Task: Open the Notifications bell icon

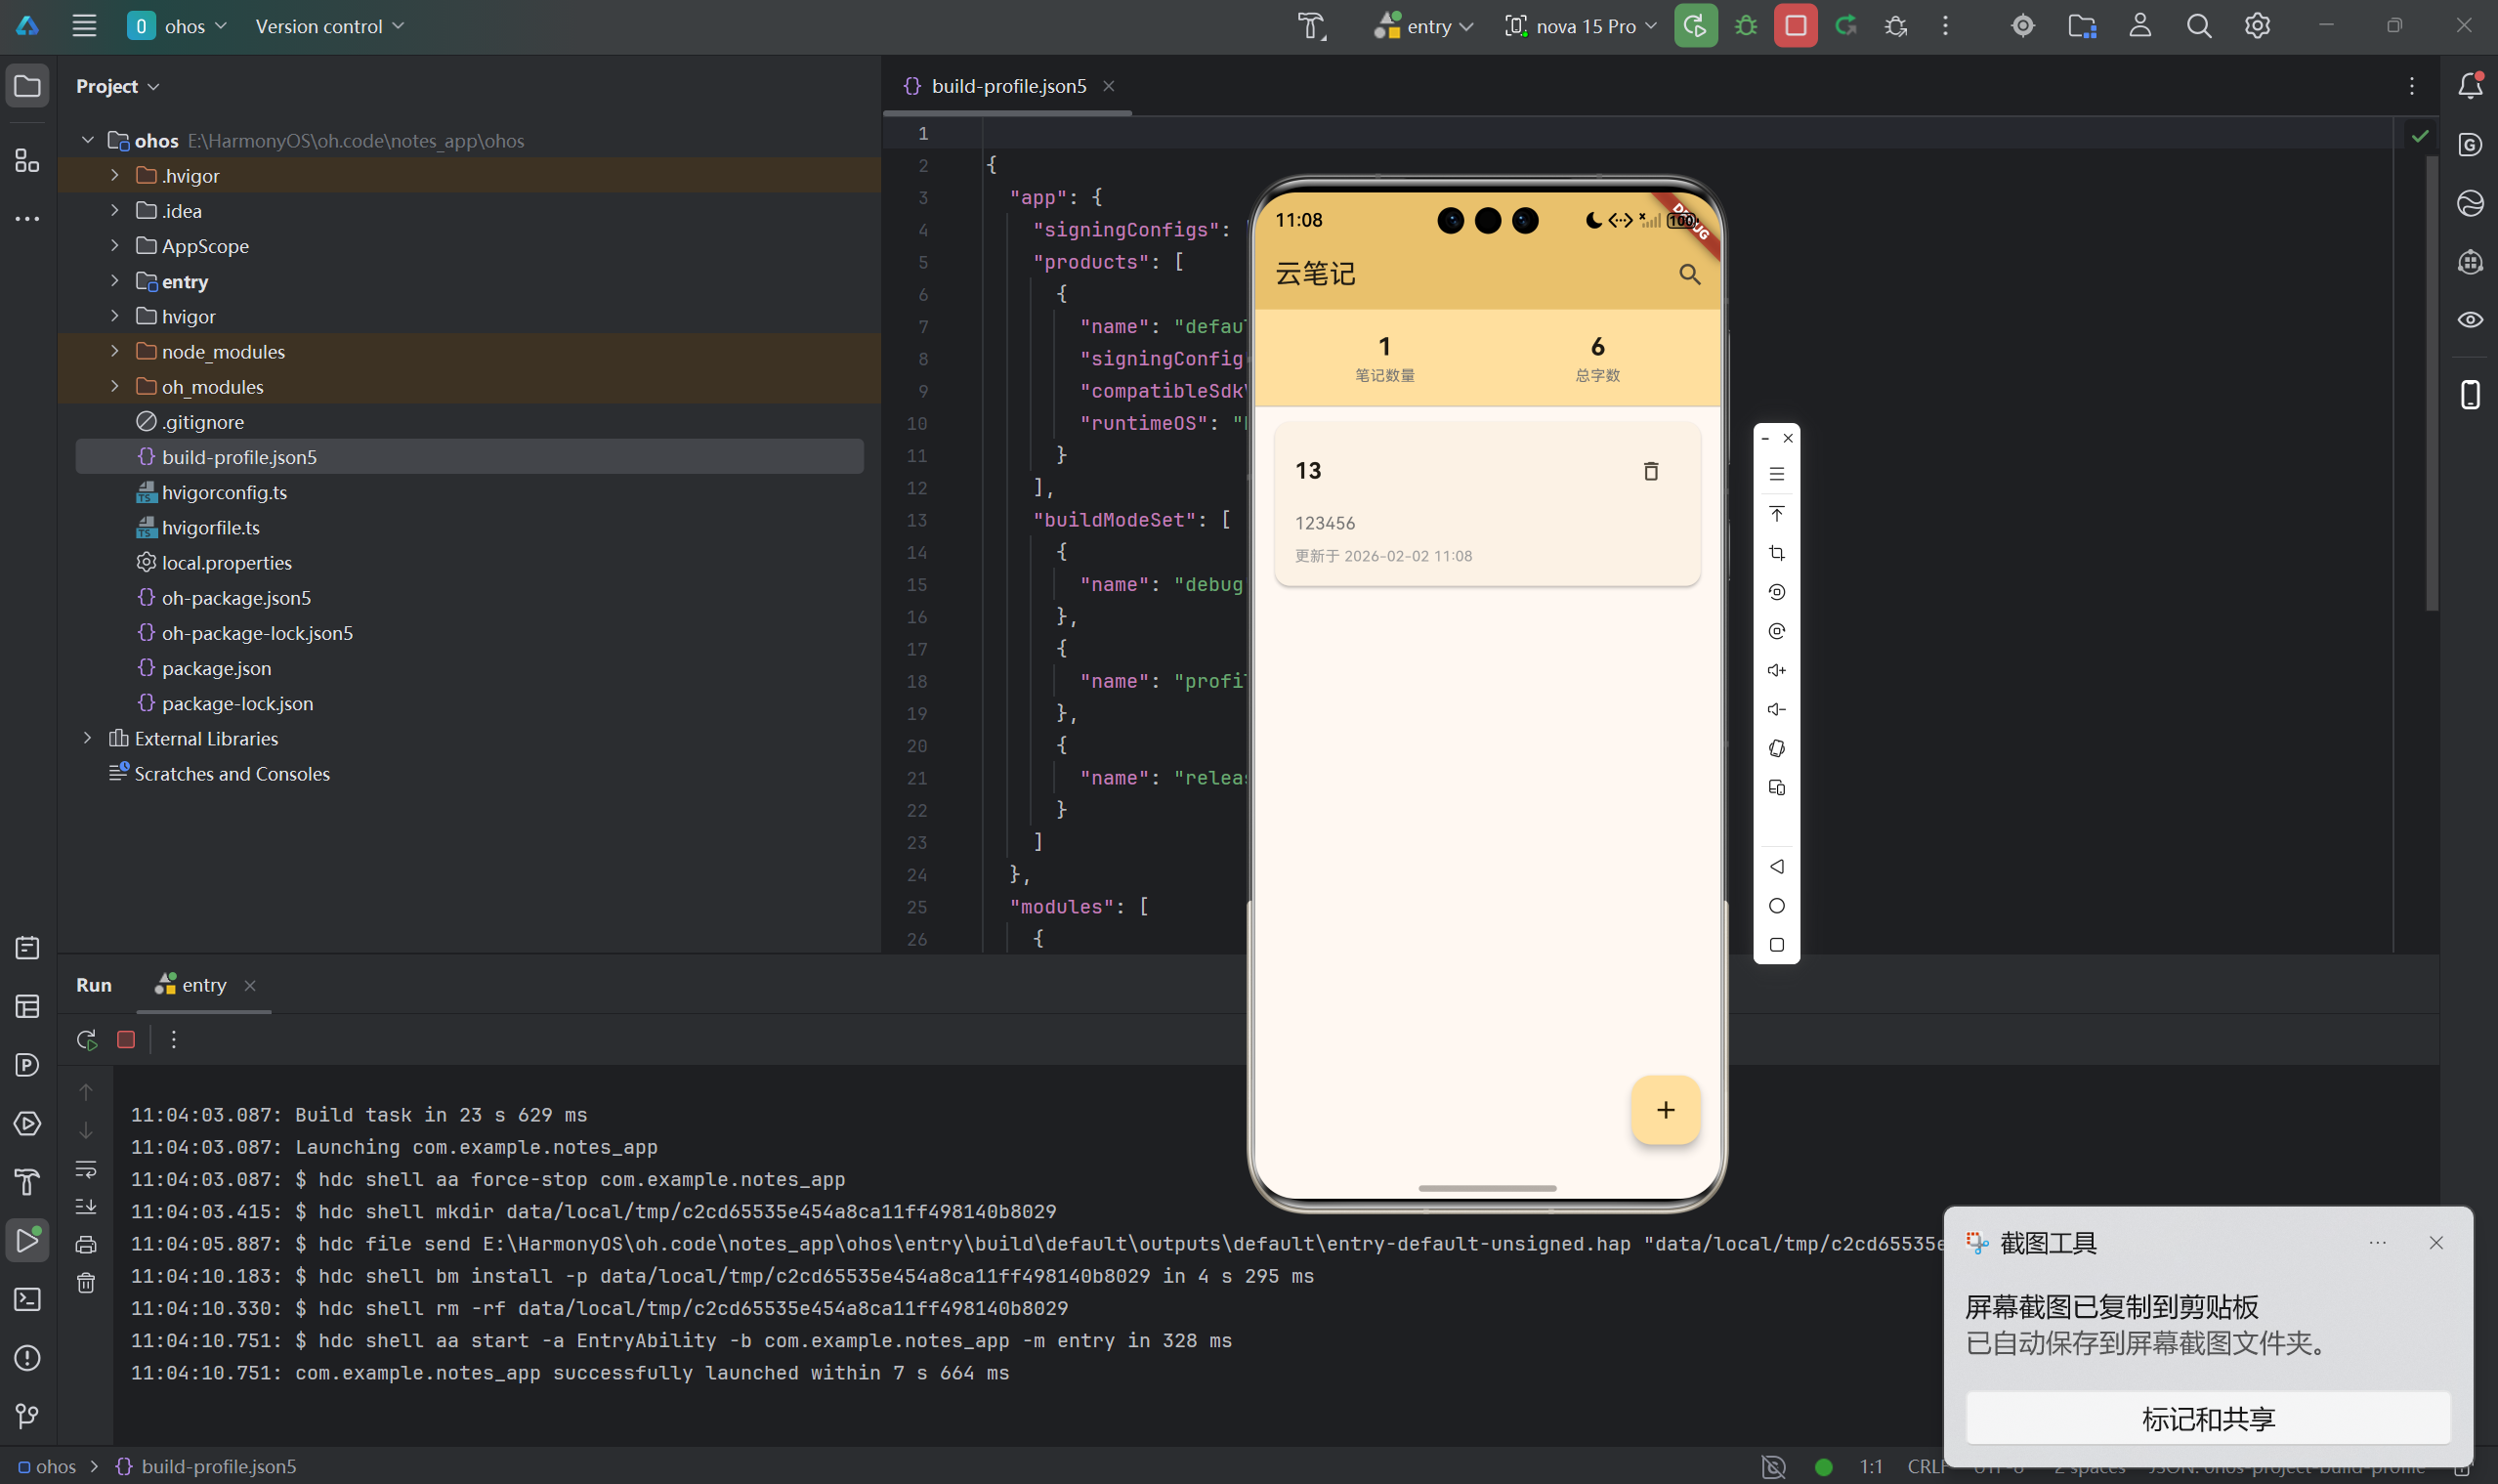Action: (2470, 86)
